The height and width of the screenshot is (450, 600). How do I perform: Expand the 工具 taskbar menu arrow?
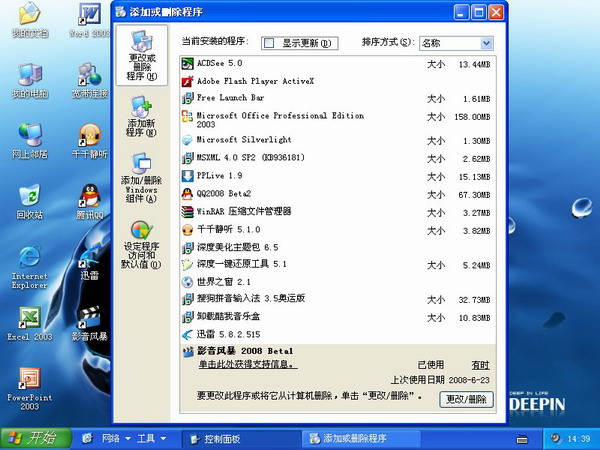(x=163, y=439)
